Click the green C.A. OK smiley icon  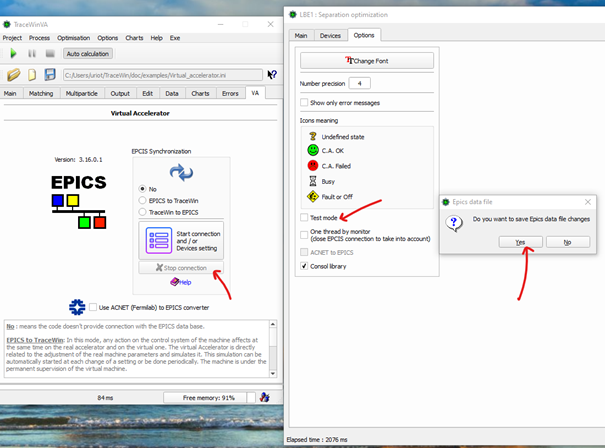313,150
